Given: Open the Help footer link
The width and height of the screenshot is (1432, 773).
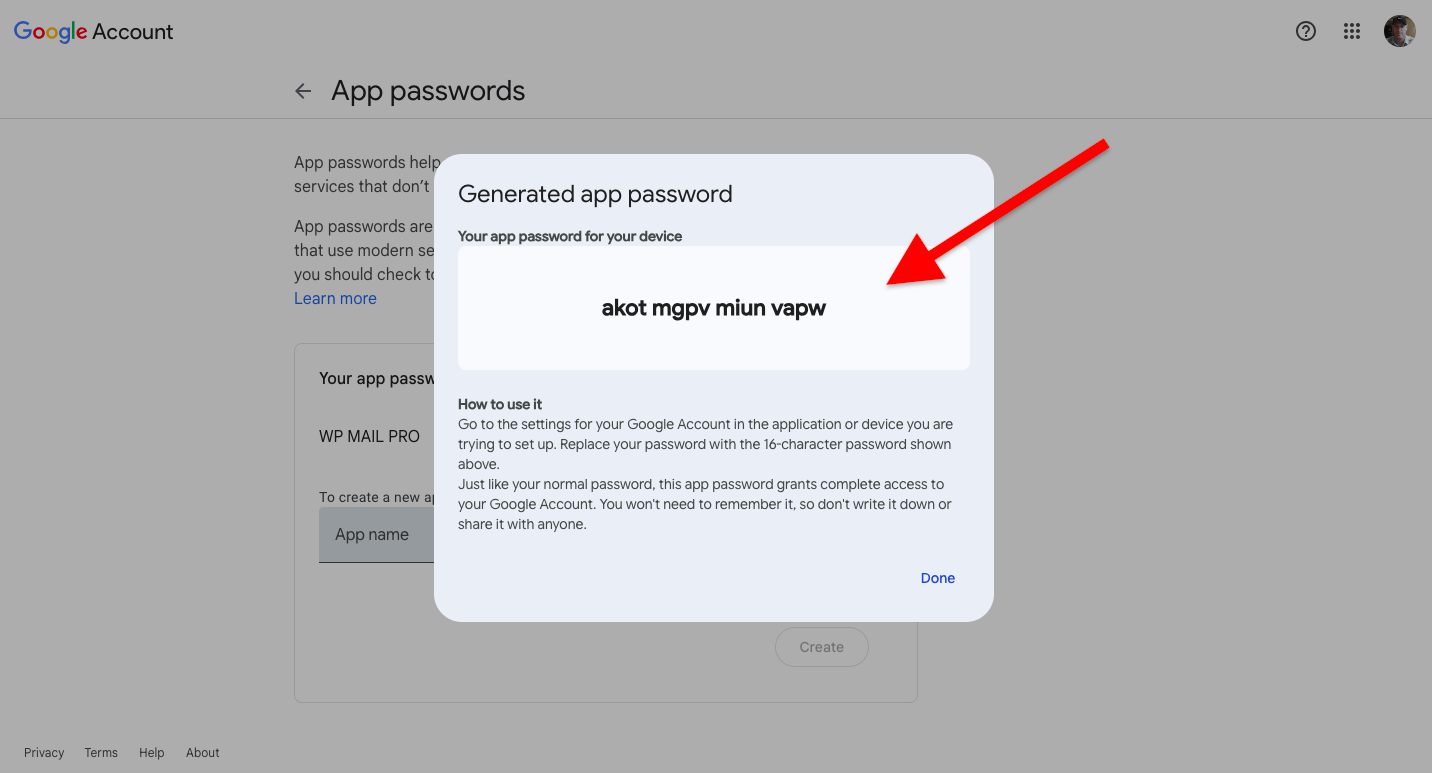Looking at the screenshot, I should coord(152,753).
